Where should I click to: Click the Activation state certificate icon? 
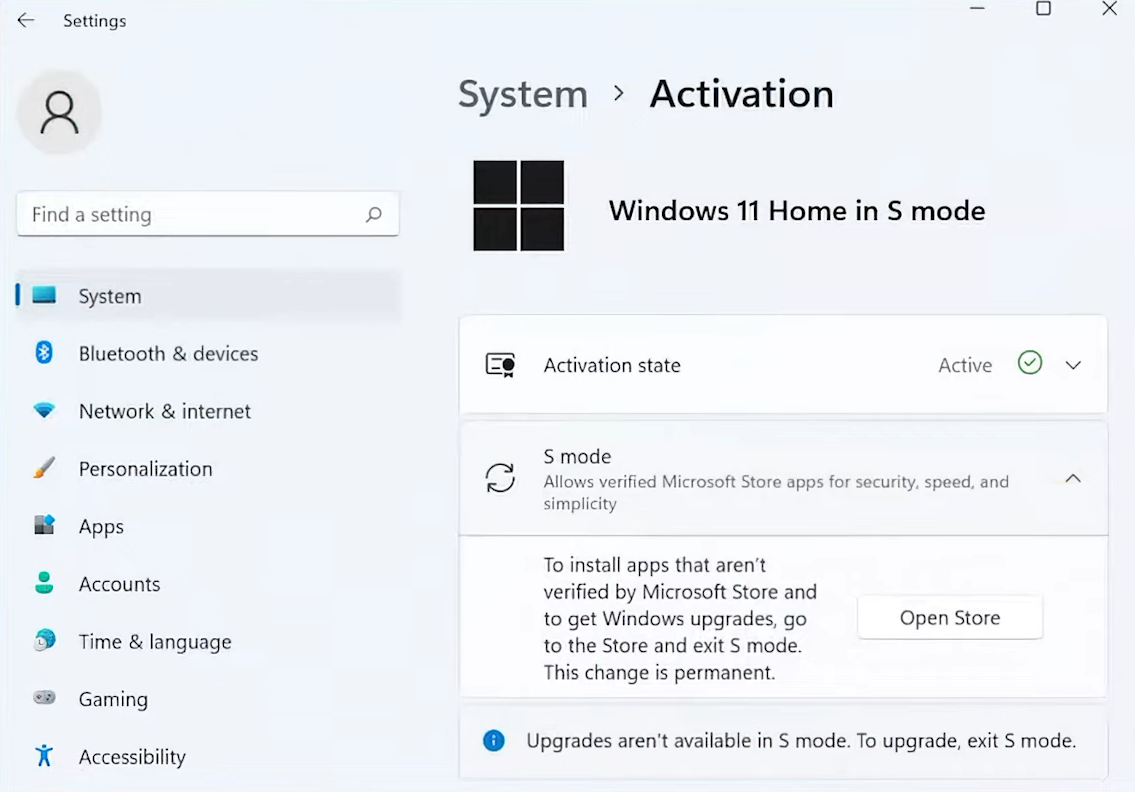500,365
